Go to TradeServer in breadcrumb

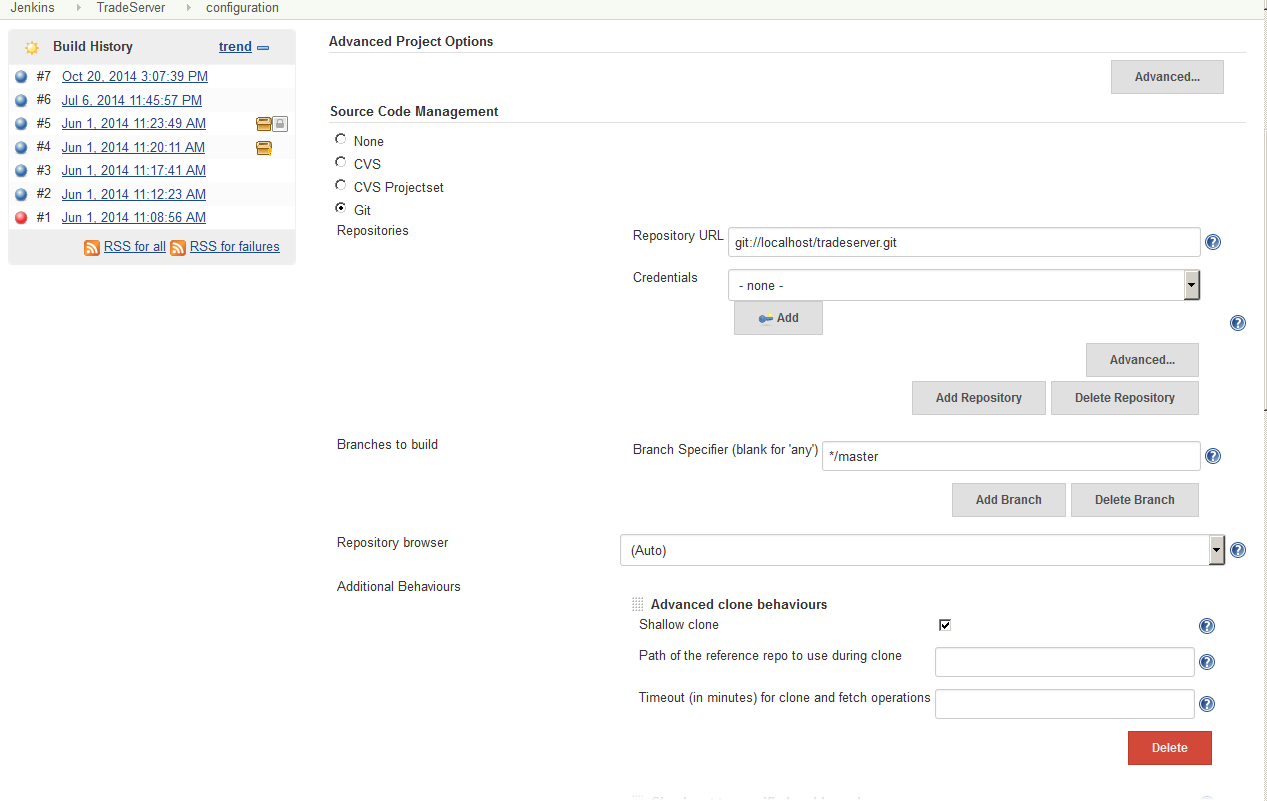click(130, 8)
